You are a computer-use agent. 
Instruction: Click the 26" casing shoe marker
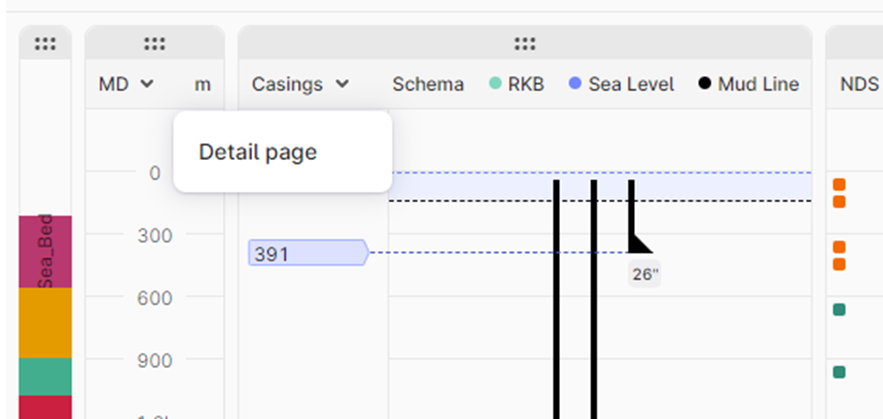639,245
